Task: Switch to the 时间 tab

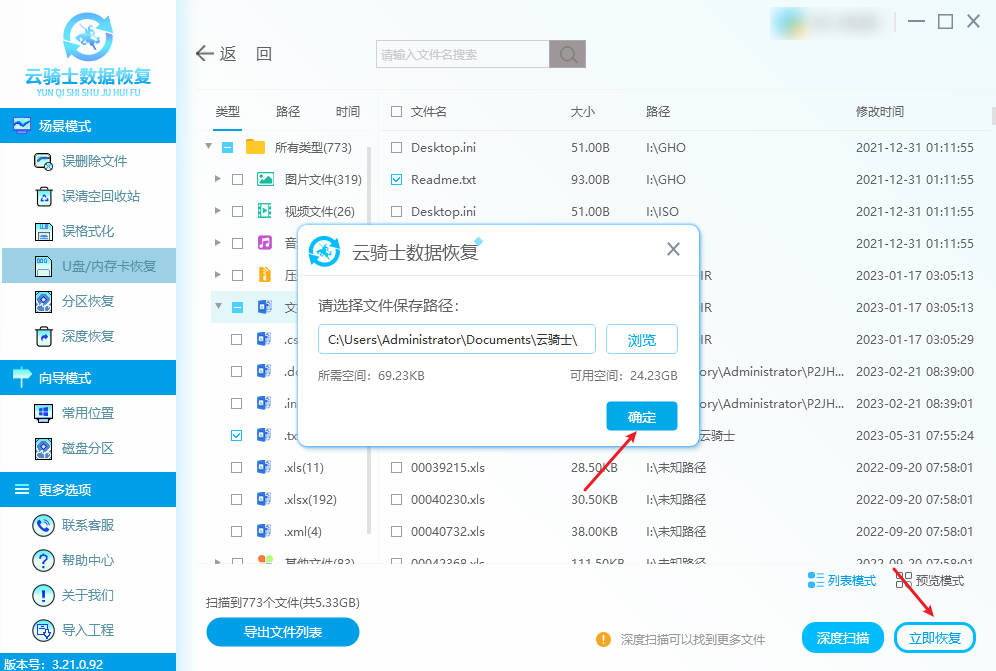Action: (x=348, y=112)
